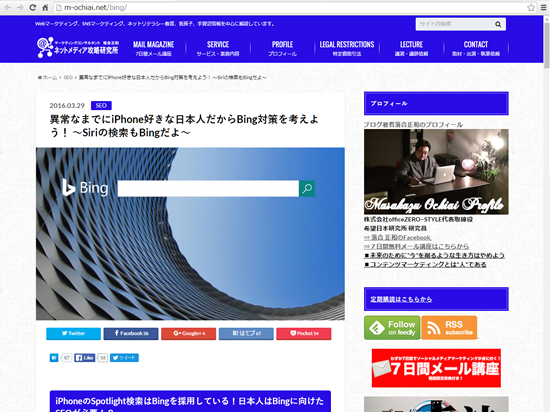Viewport: 550px width, 412px height.
Task: Share via the red Google+ button
Action: tap(188, 333)
